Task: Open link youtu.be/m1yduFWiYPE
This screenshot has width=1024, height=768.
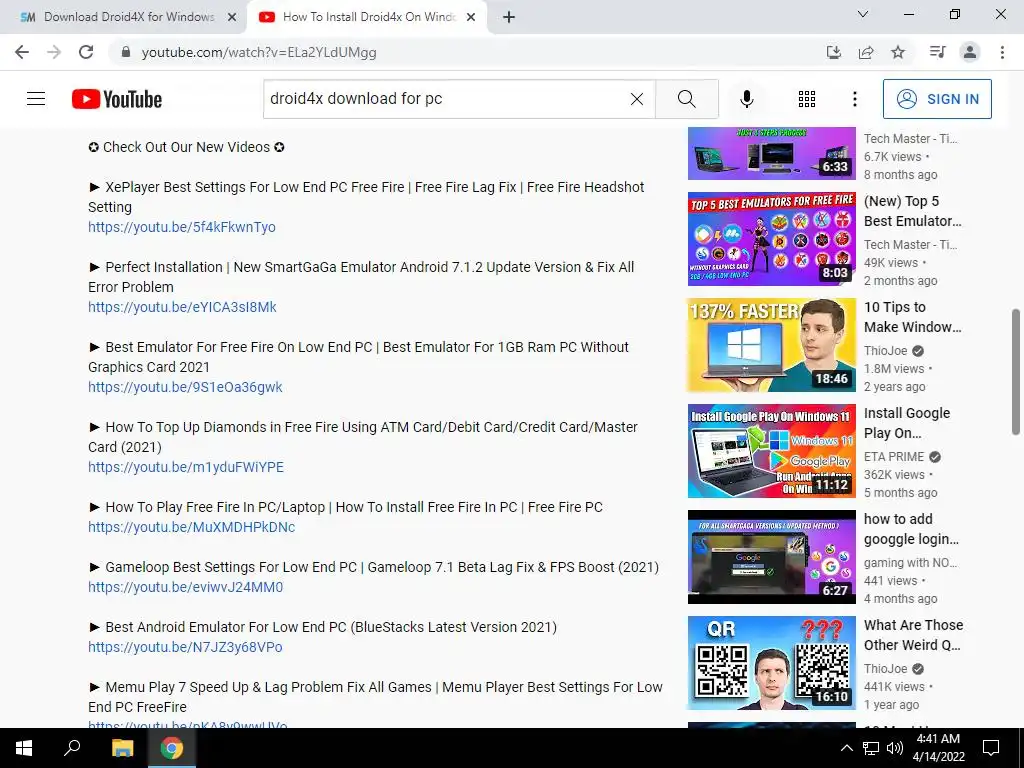Action: click(186, 467)
